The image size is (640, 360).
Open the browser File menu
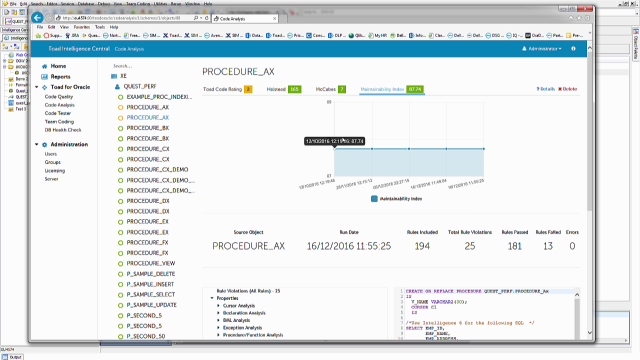coord(40,27)
